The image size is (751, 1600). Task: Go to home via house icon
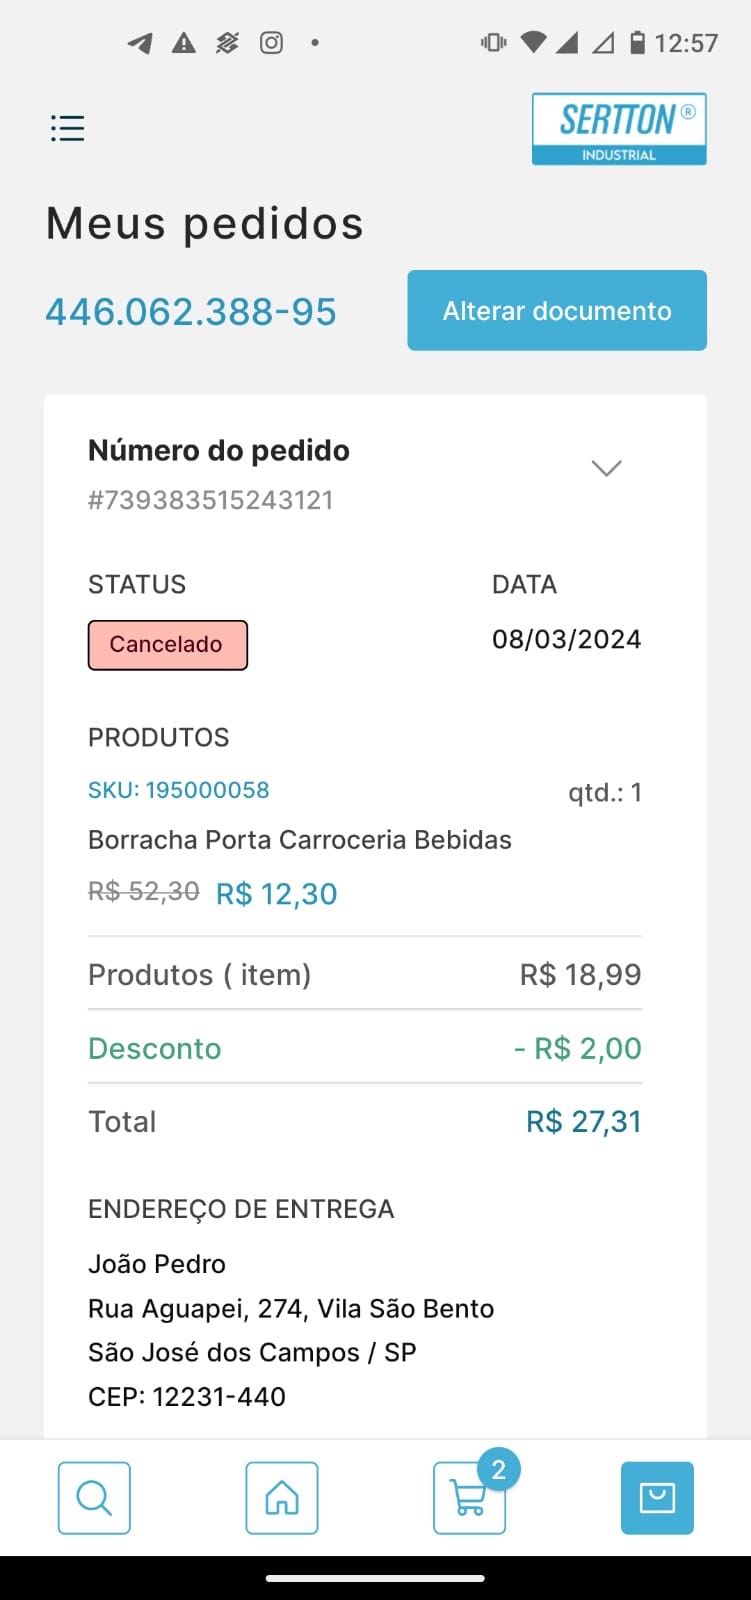(282, 1497)
